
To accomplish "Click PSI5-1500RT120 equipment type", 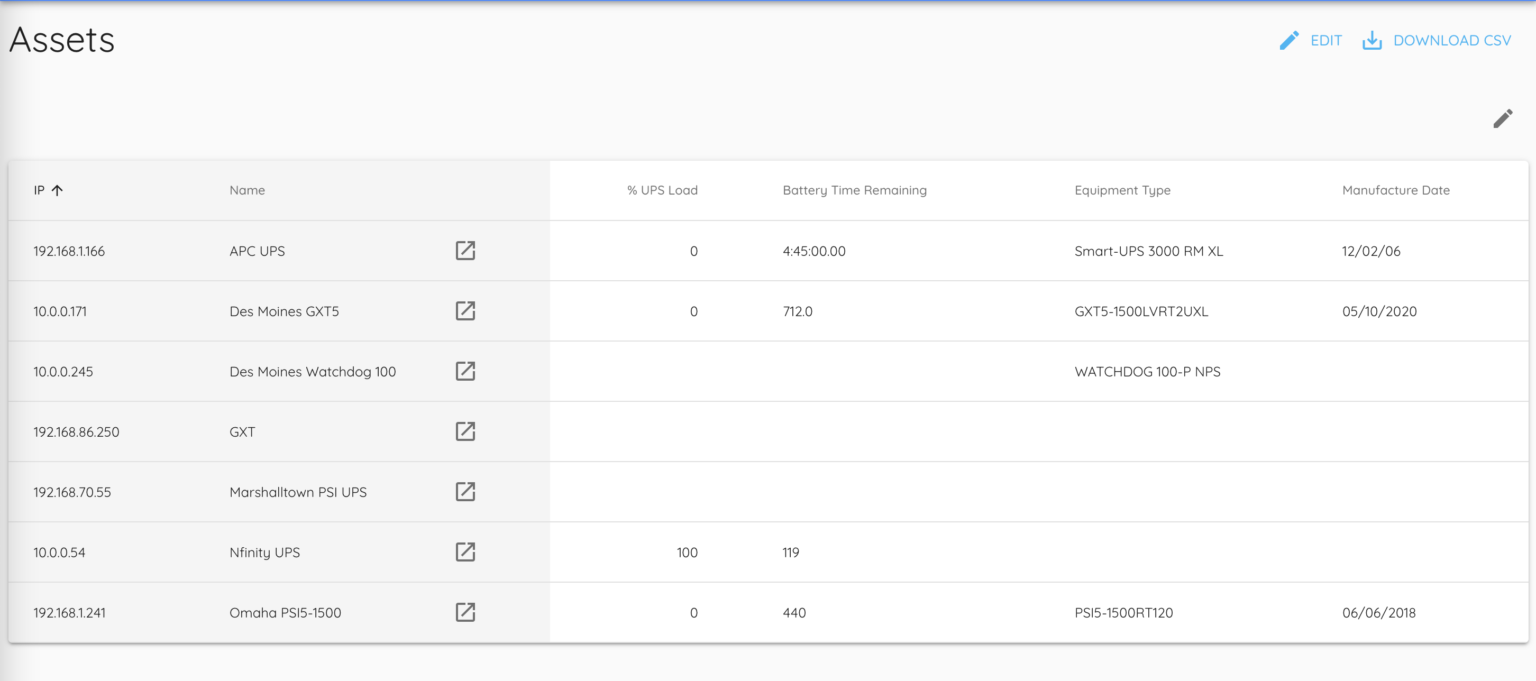I will click(x=1124, y=612).
